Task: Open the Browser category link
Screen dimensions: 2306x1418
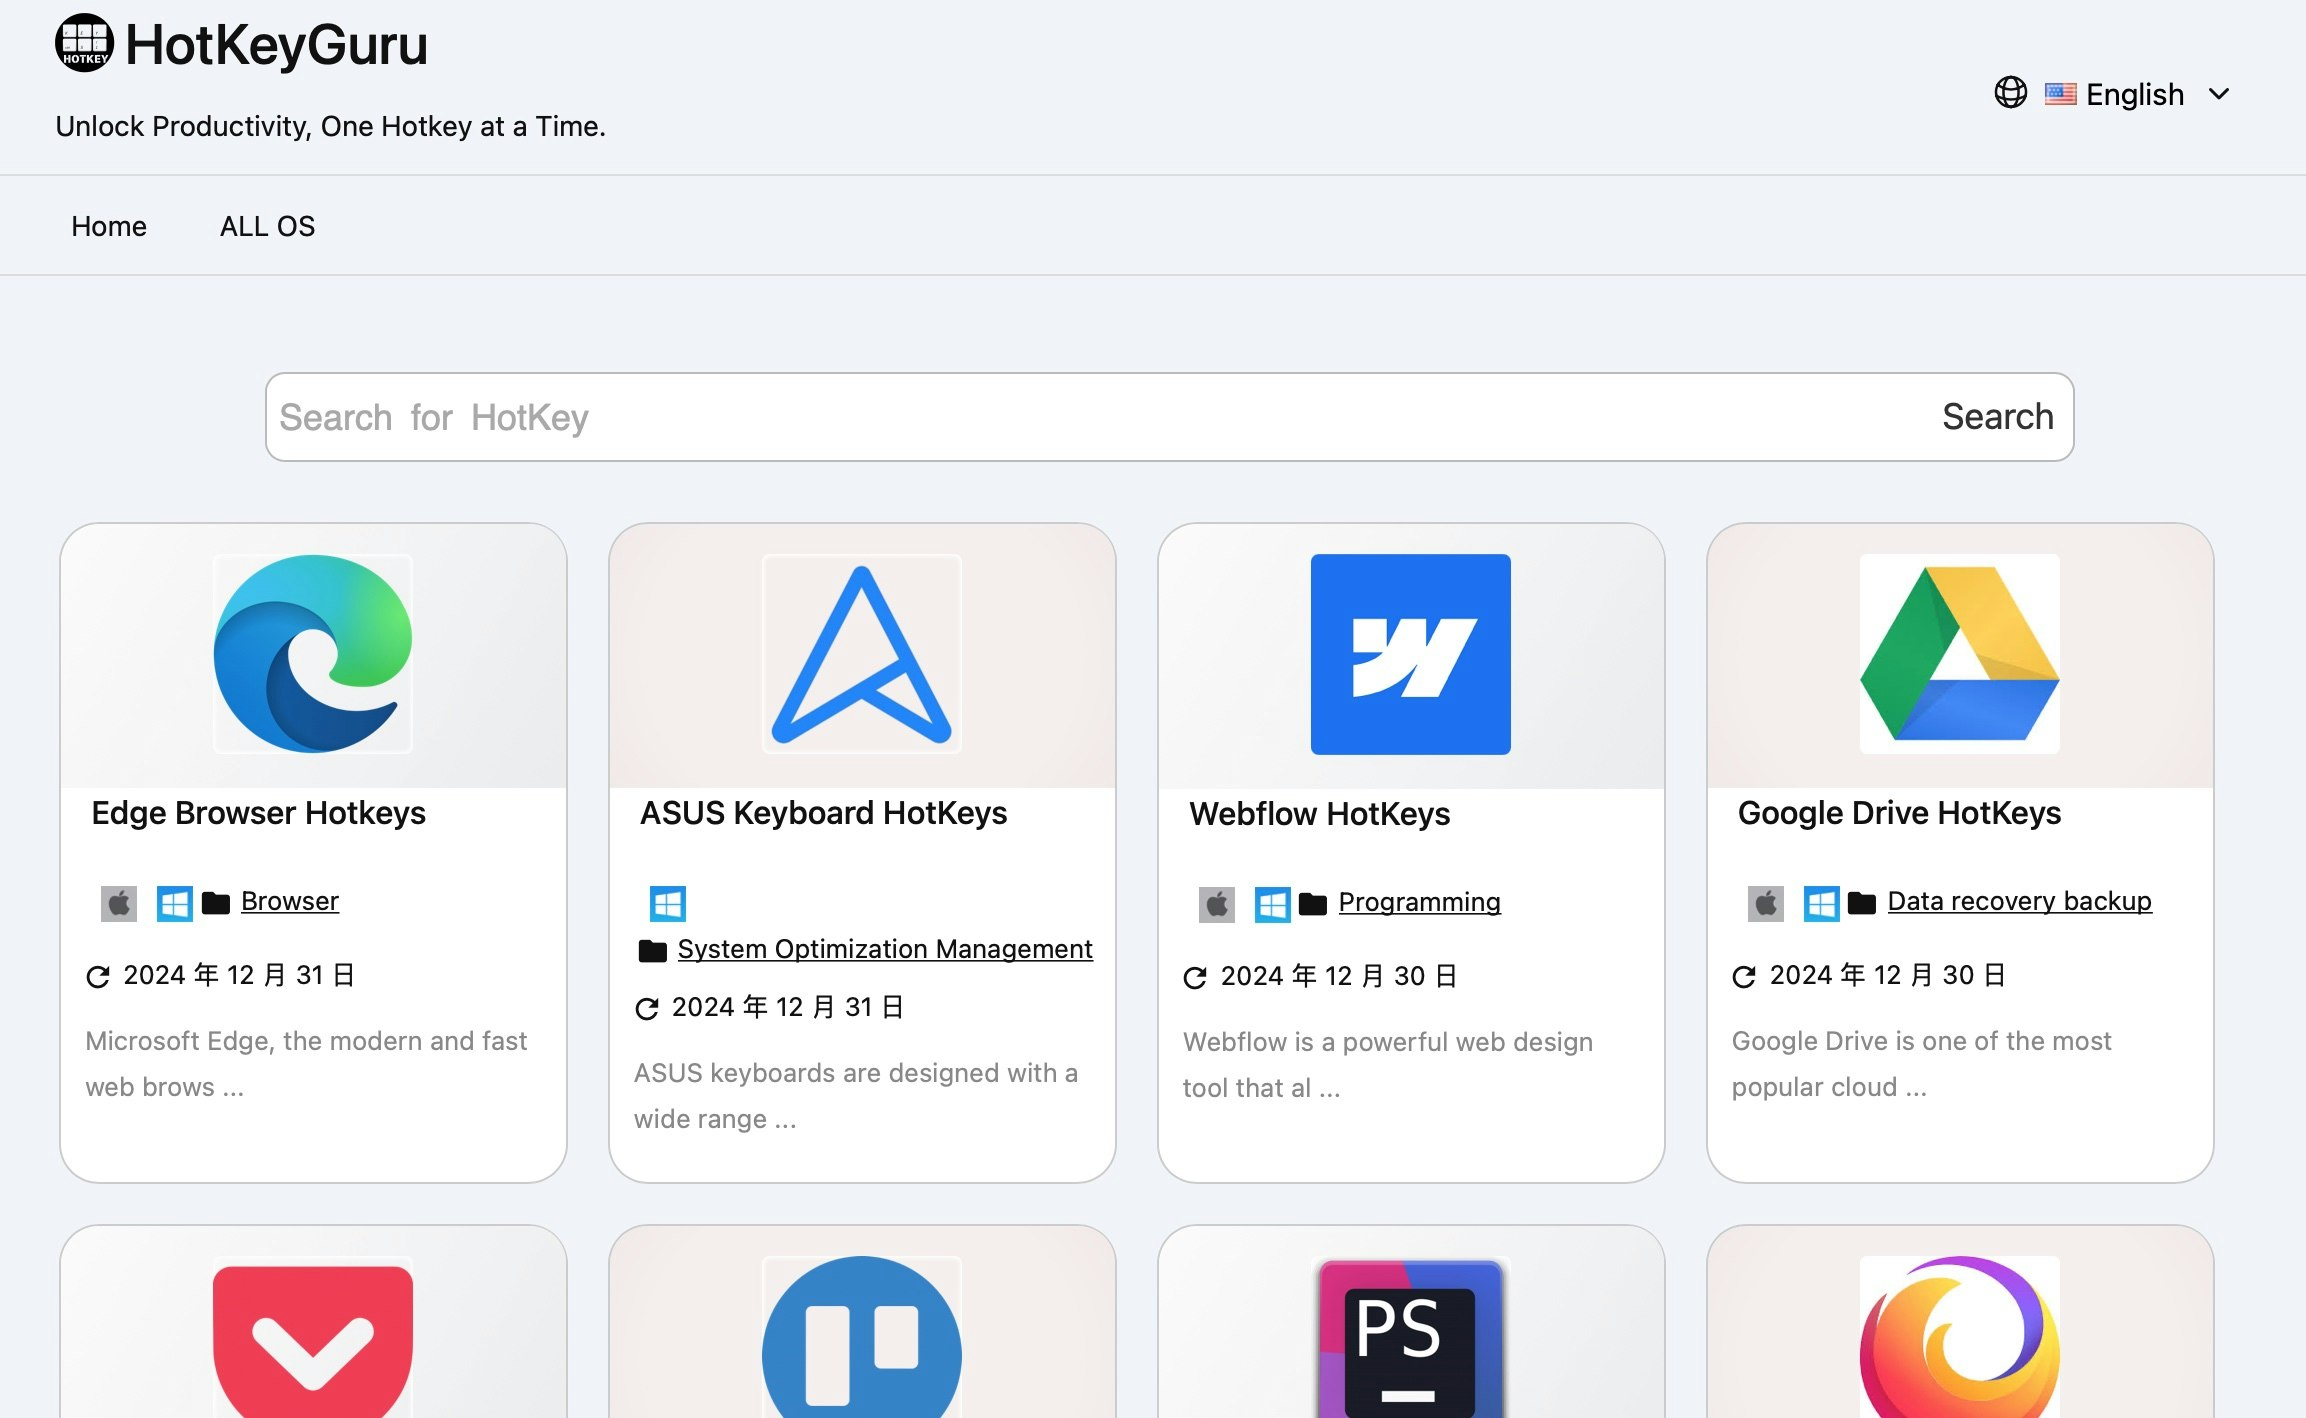Action: click(x=290, y=901)
